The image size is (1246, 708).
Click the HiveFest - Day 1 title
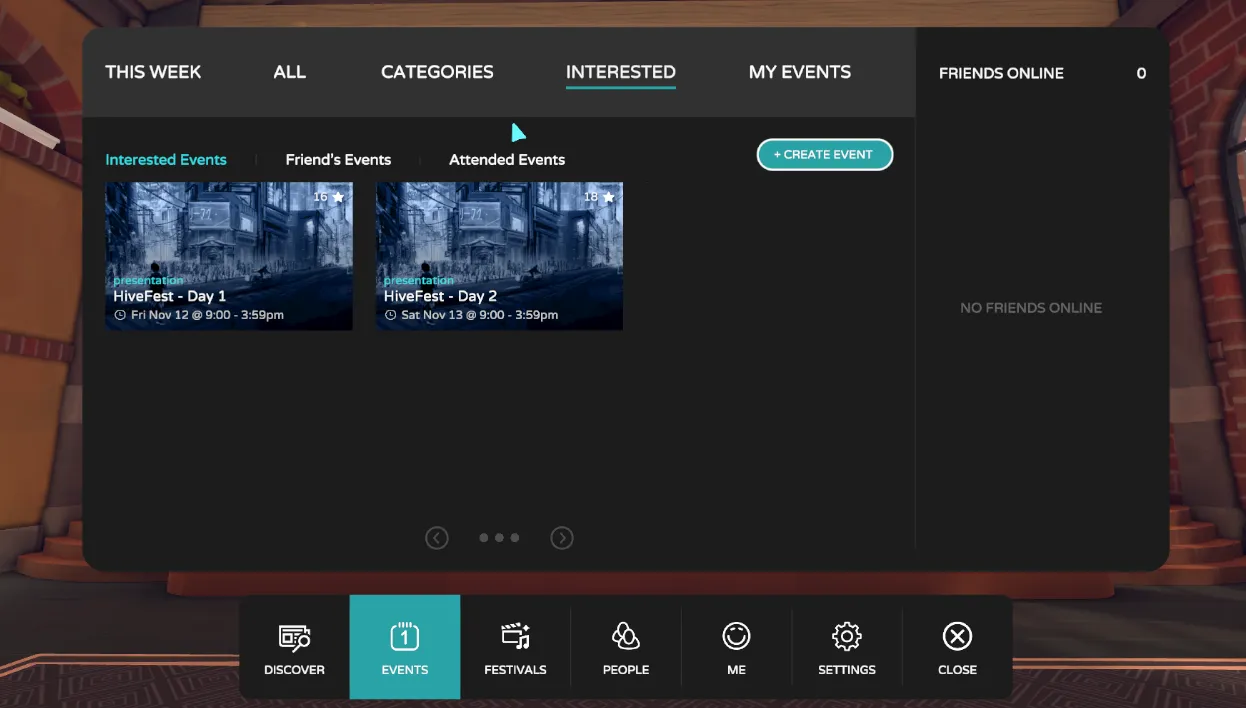click(170, 296)
